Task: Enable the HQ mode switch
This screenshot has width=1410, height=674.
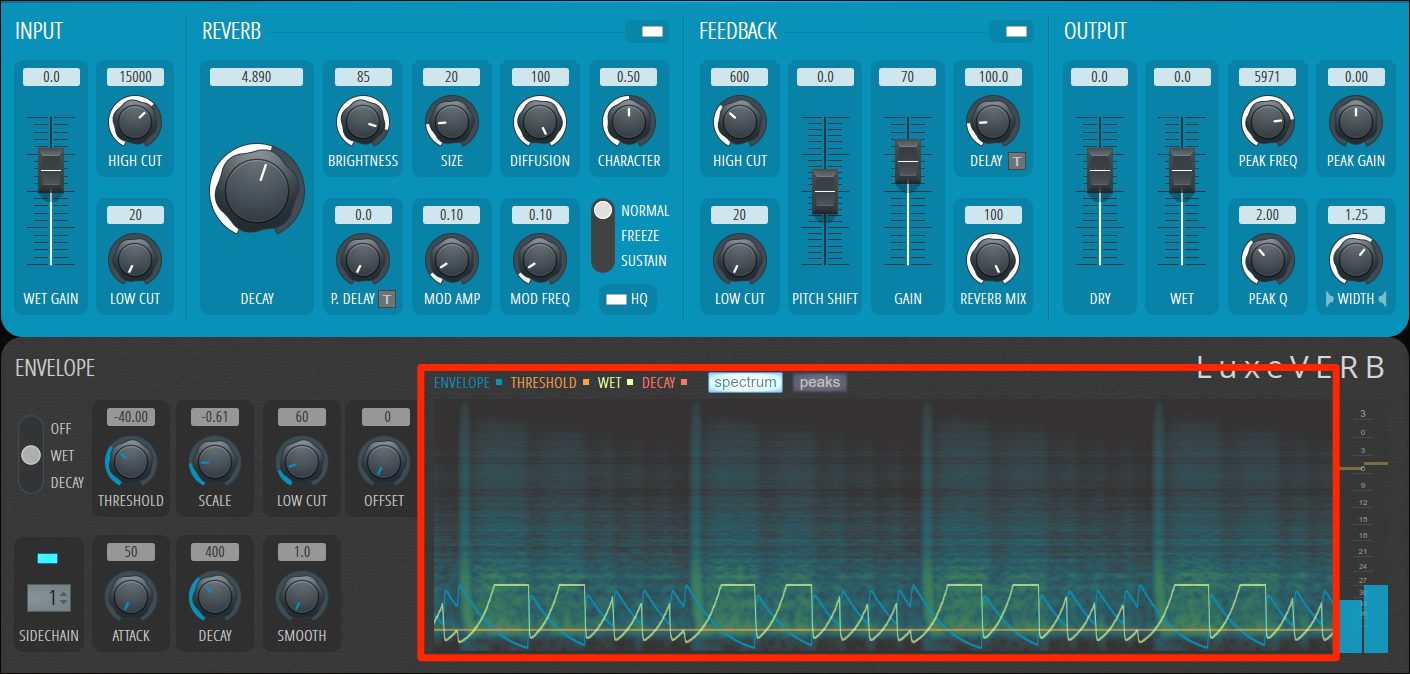Action: click(616, 299)
